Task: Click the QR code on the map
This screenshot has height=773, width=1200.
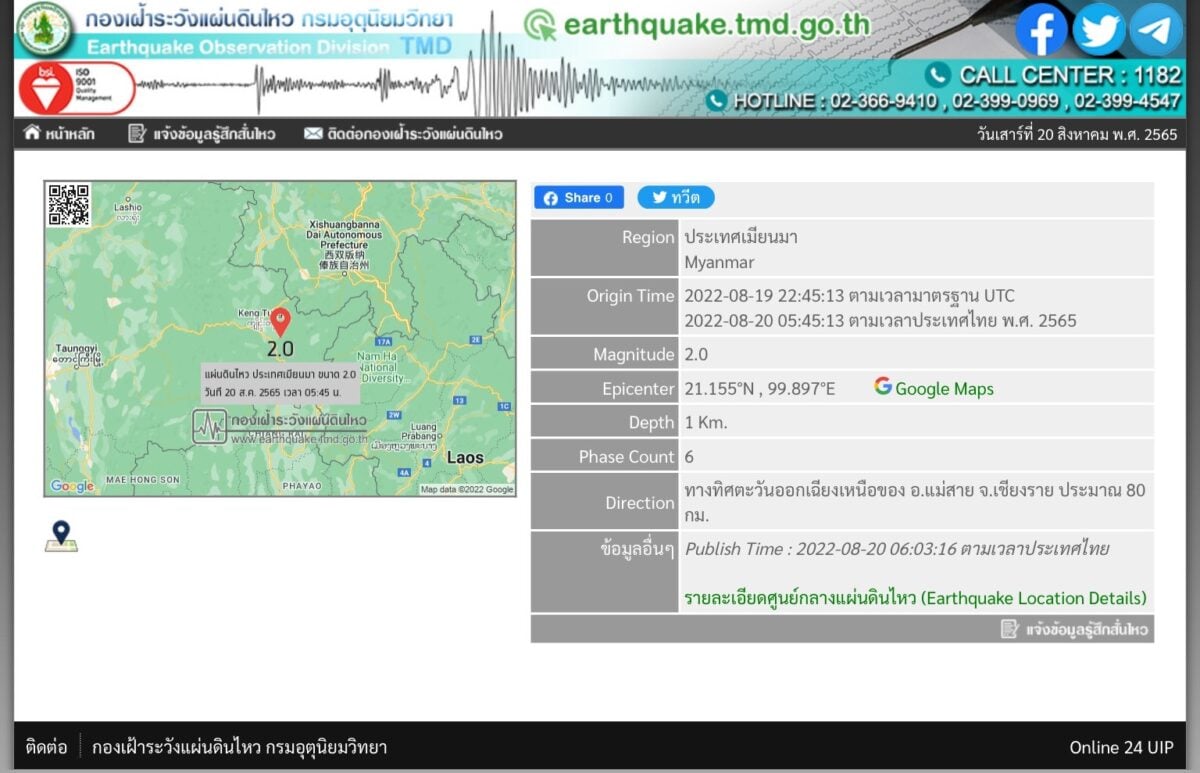Action: pyautogui.click(x=69, y=204)
